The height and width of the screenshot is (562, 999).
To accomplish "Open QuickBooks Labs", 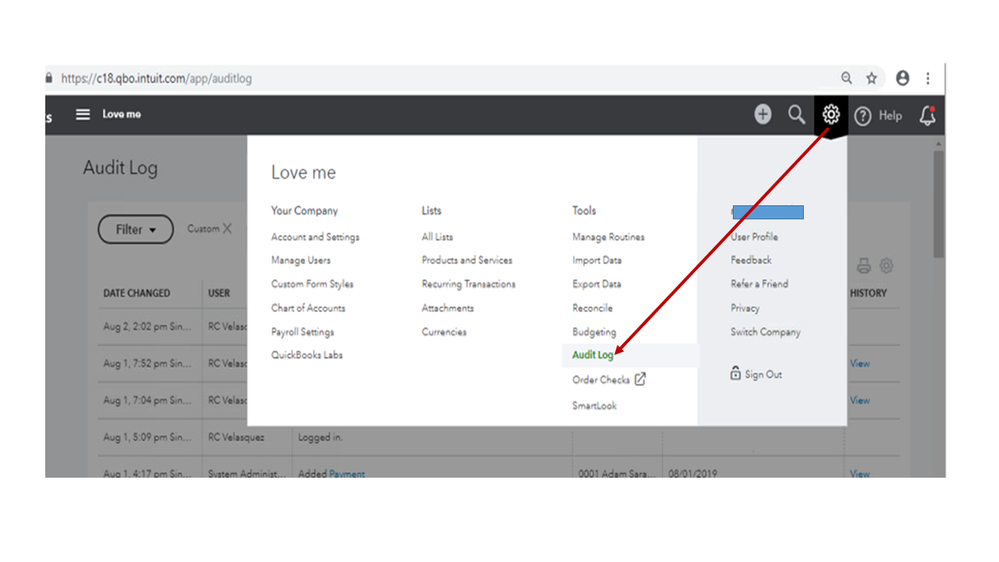I will point(307,355).
